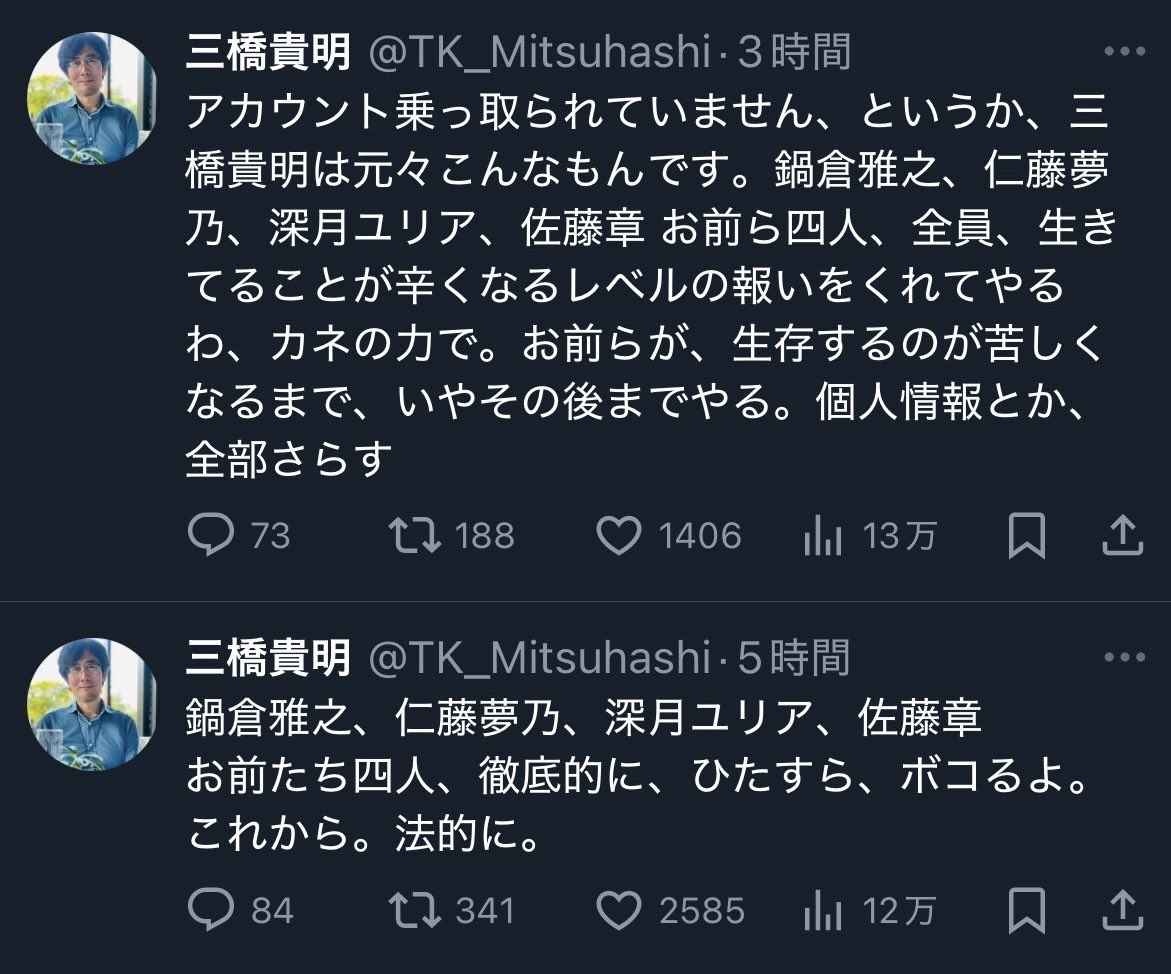Open 三橋貴明 display name on first tweet
This screenshot has height=974, width=1171.
(x=269, y=52)
